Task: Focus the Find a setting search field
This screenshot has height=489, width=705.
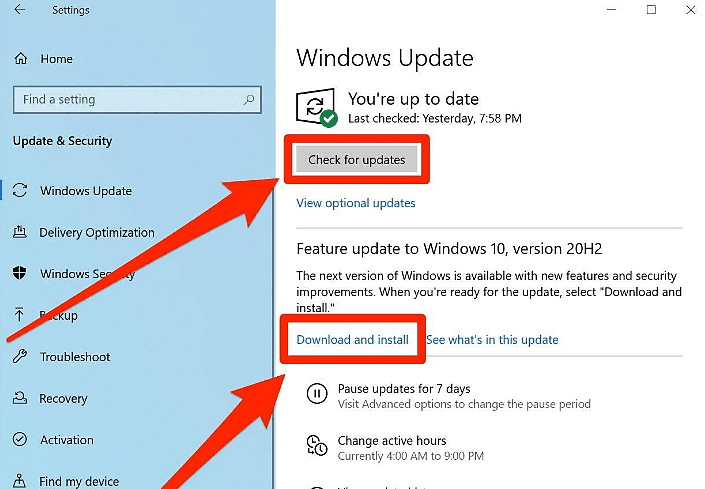Action: [x=137, y=99]
